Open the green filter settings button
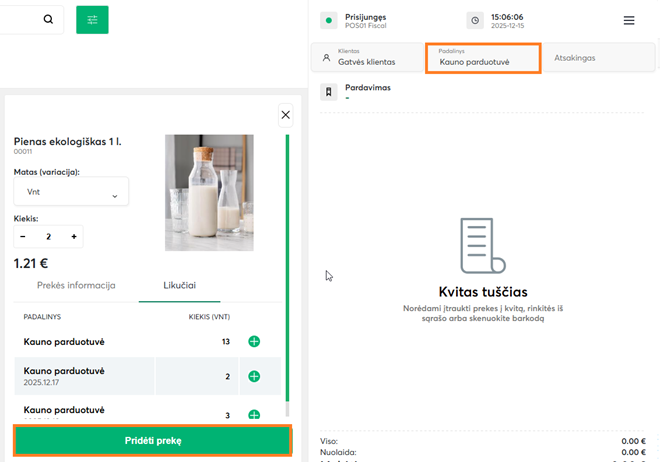 pyautogui.click(x=92, y=20)
